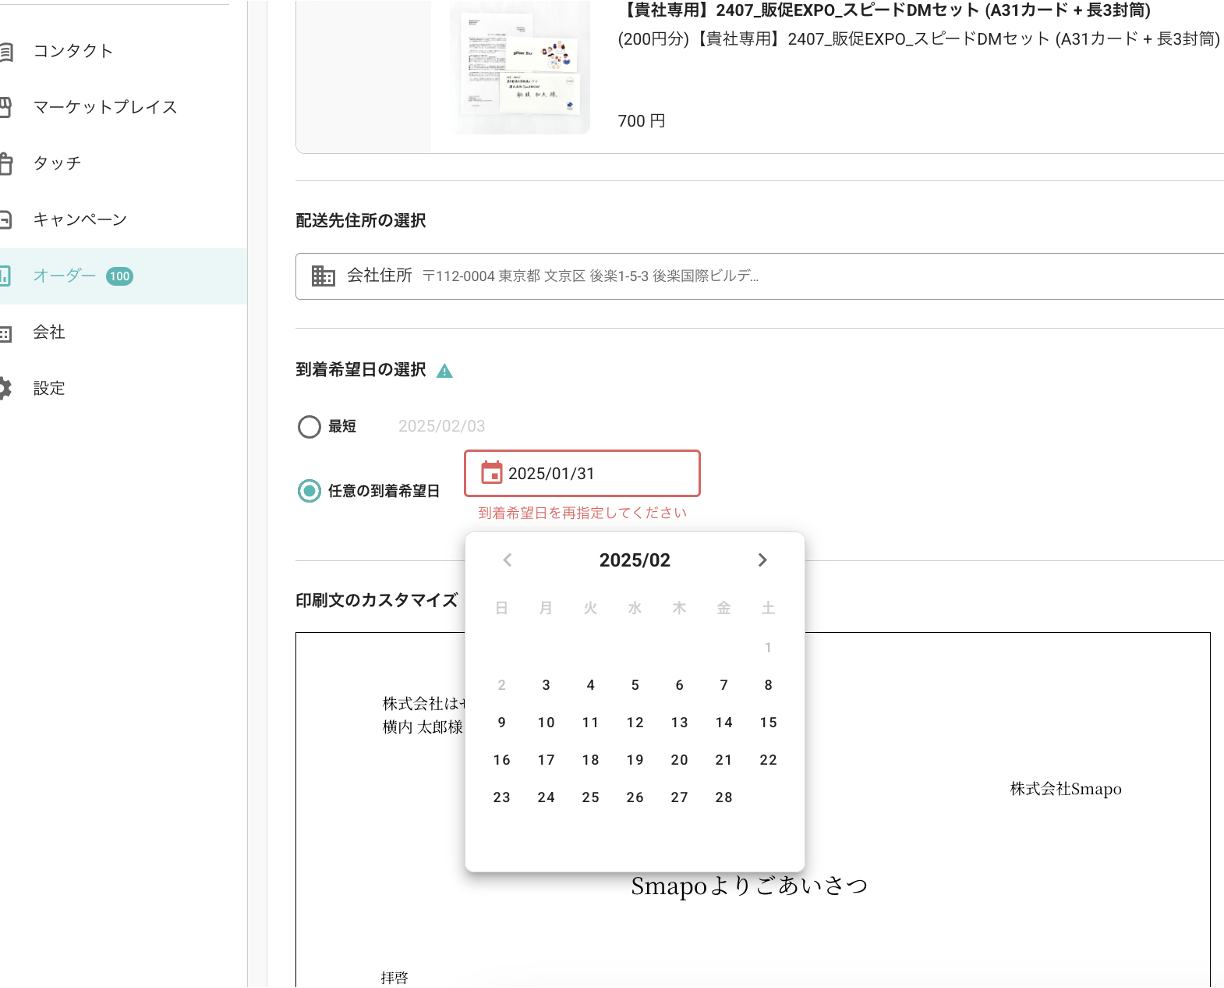
Task: Go to タッチ section
Action: (x=57, y=163)
